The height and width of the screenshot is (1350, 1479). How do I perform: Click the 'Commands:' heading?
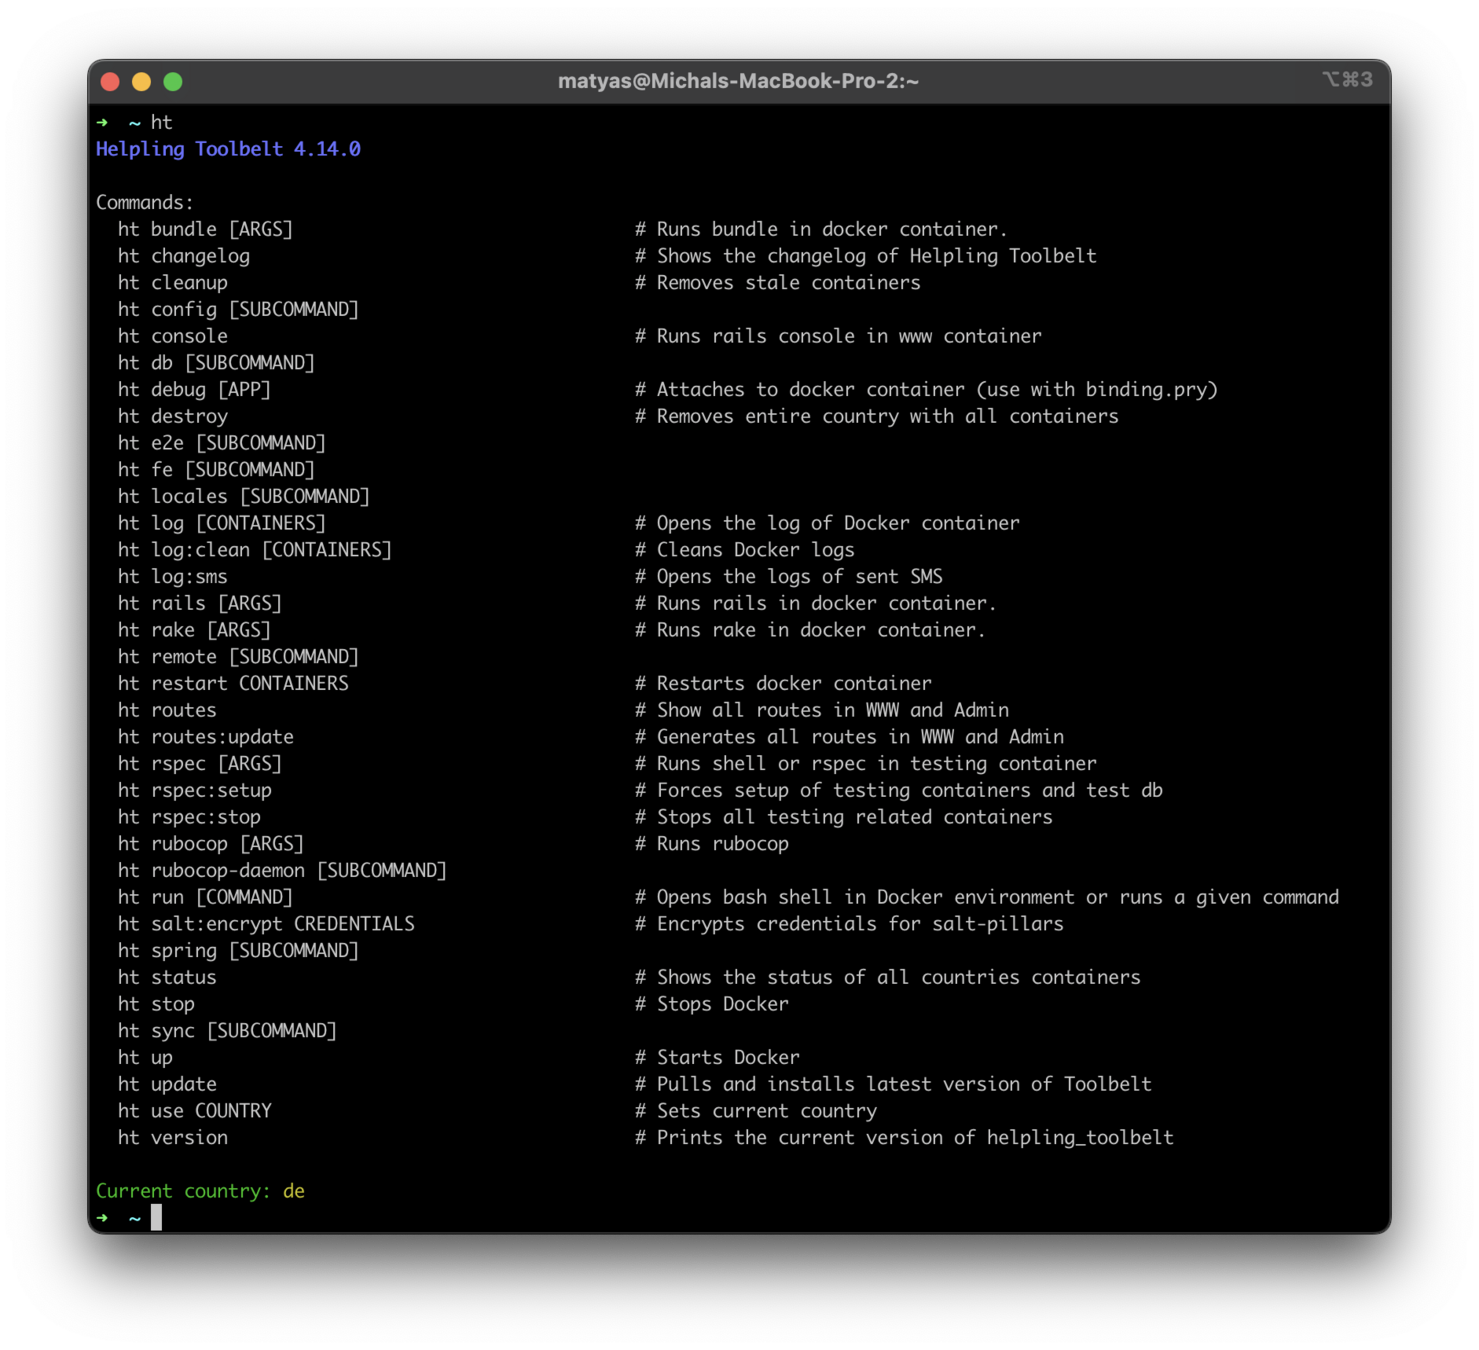(144, 202)
